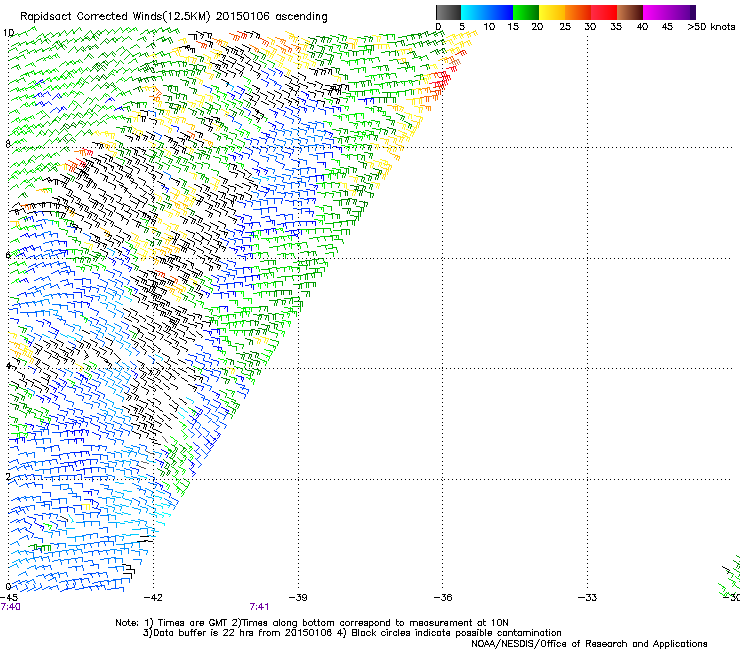Click note 'Black circles indicate possible contamination'
The width and height of the screenshot is (740, 650).
456,633
